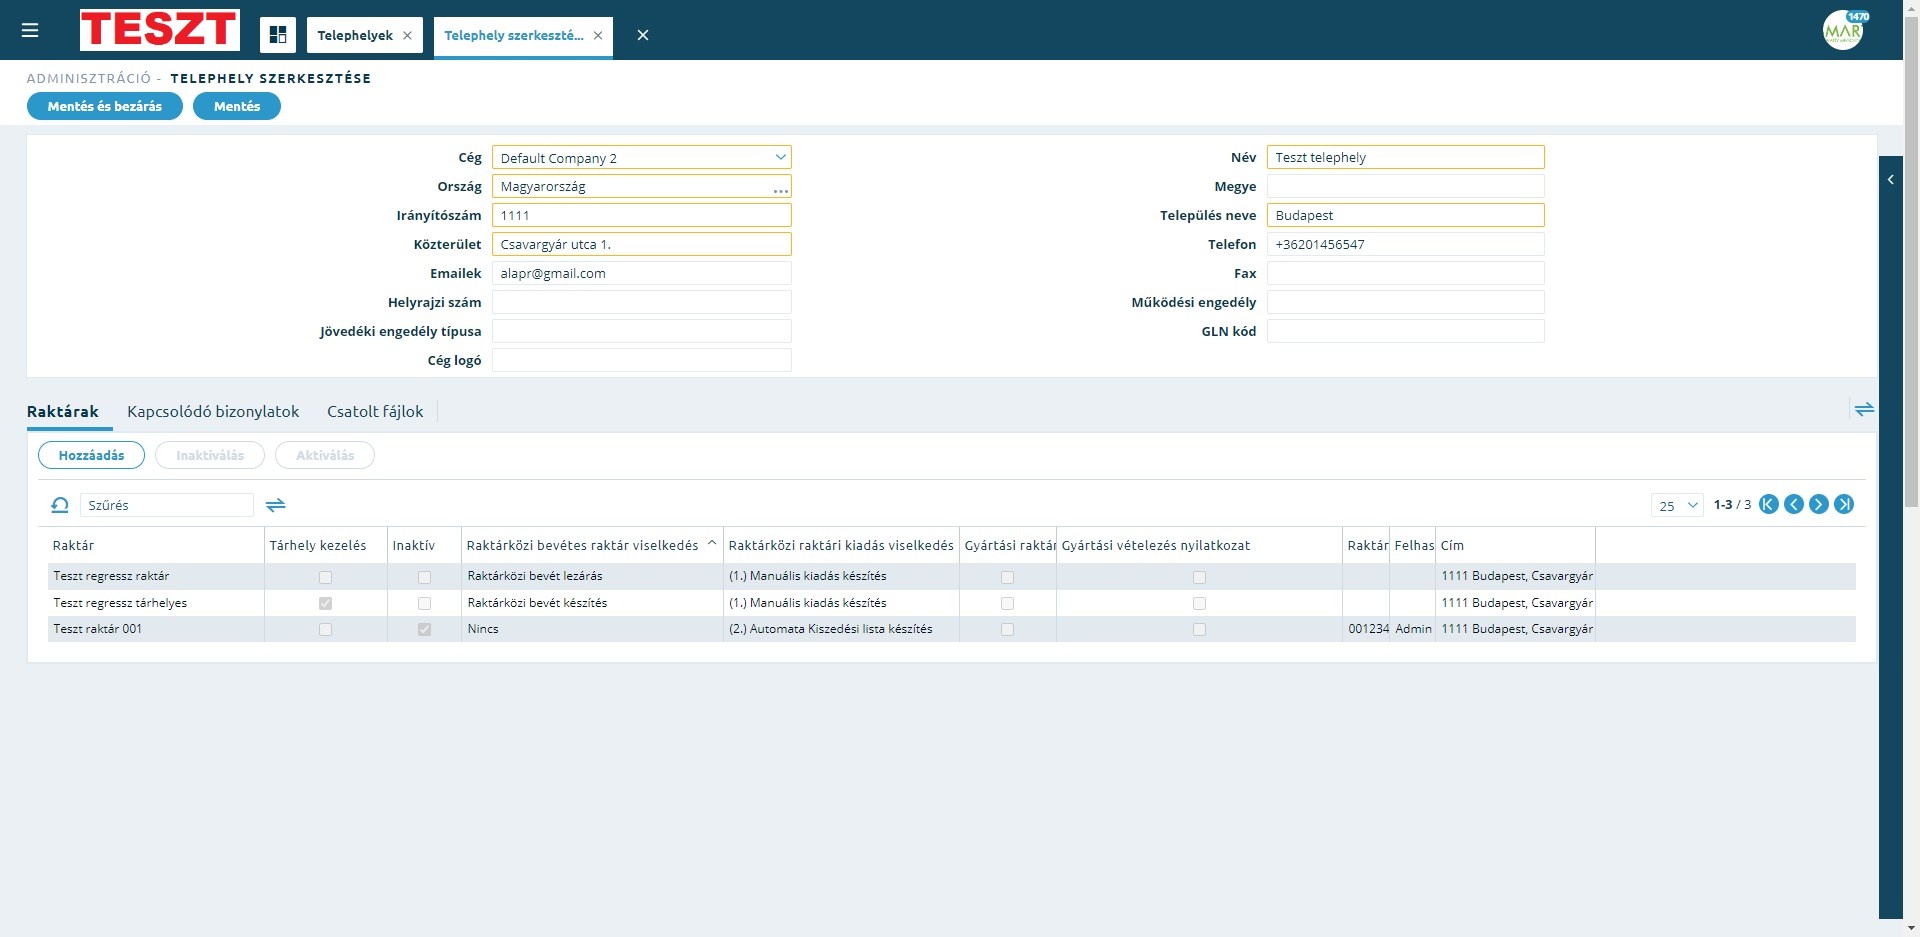Click the empty Megye field
1920x937 pixels.
tap(1405, 187)
